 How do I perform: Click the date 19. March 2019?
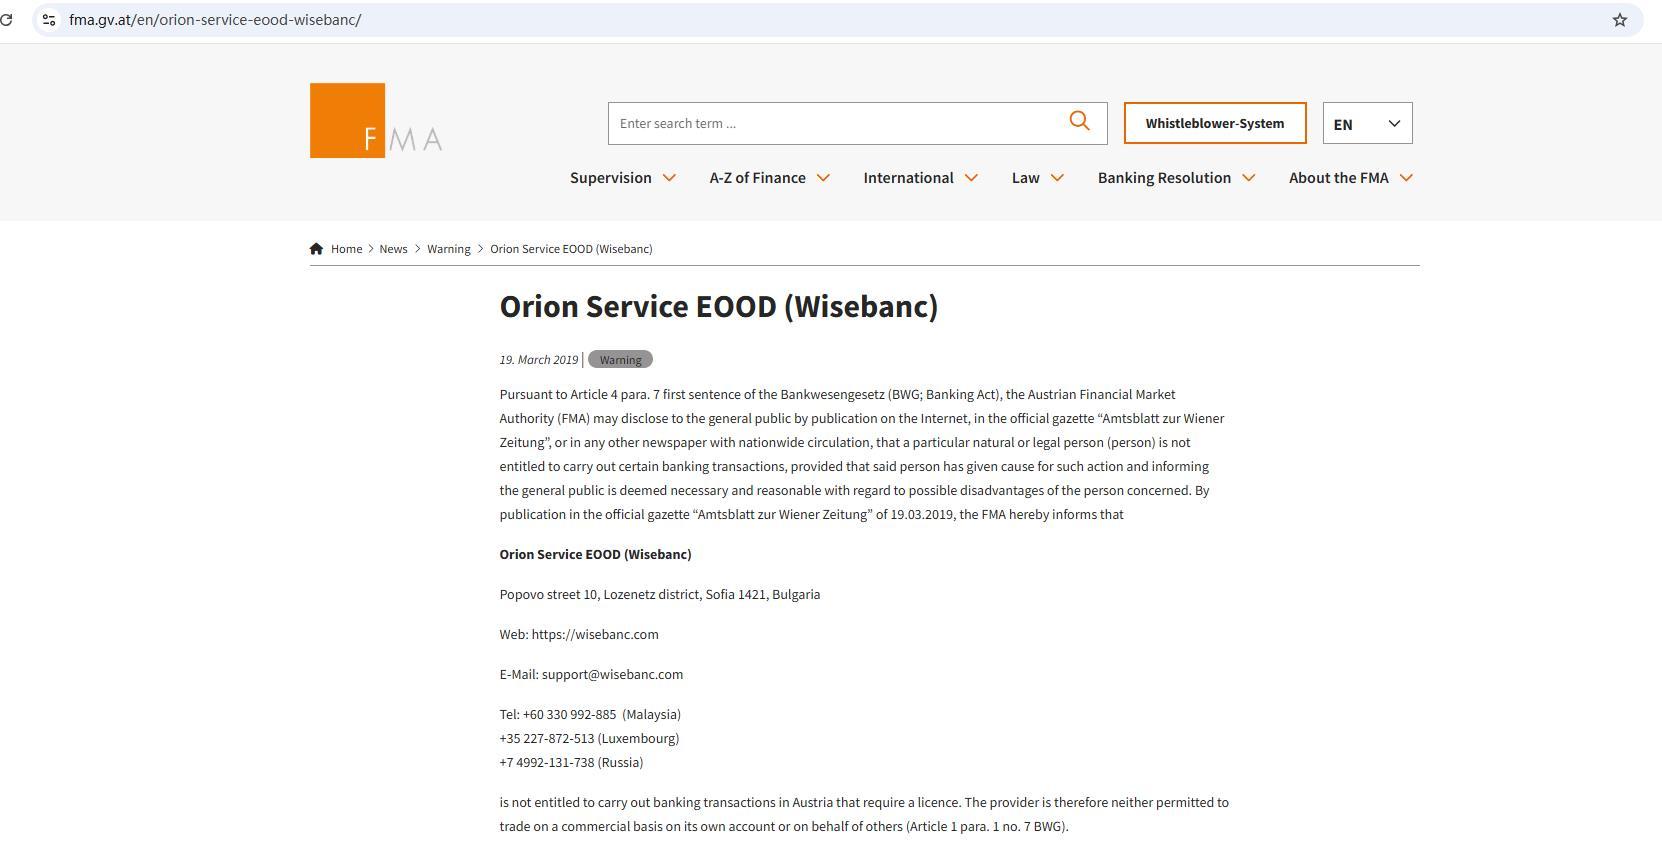[539, 359]
